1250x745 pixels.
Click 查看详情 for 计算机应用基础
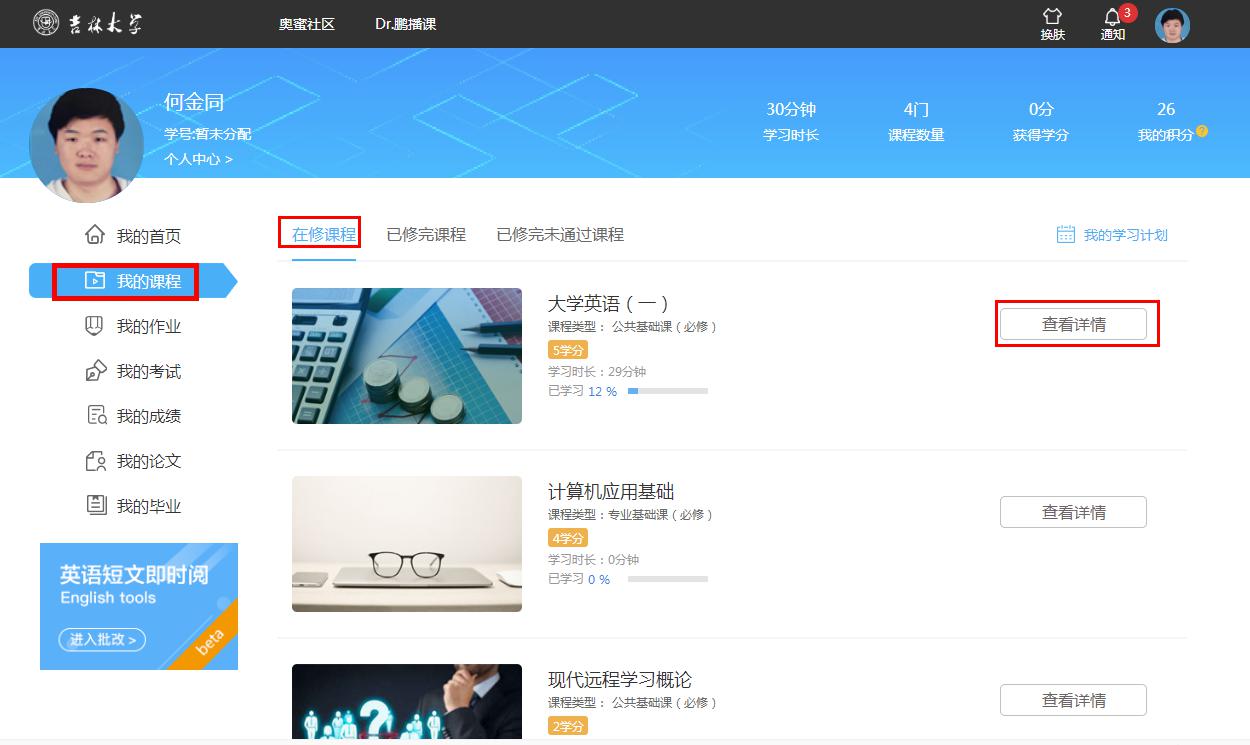pos(1073,512)
